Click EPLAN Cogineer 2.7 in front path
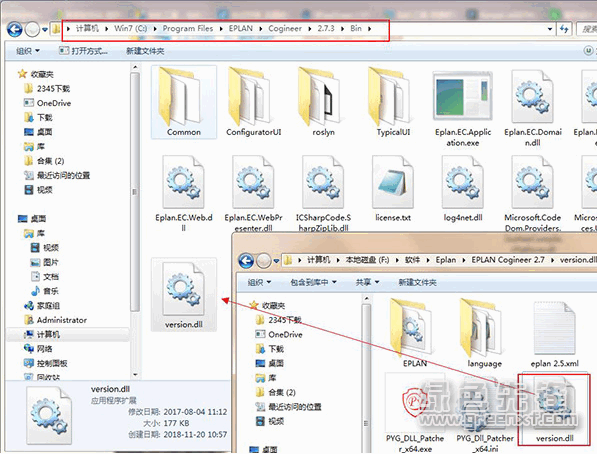 [508, 260]
